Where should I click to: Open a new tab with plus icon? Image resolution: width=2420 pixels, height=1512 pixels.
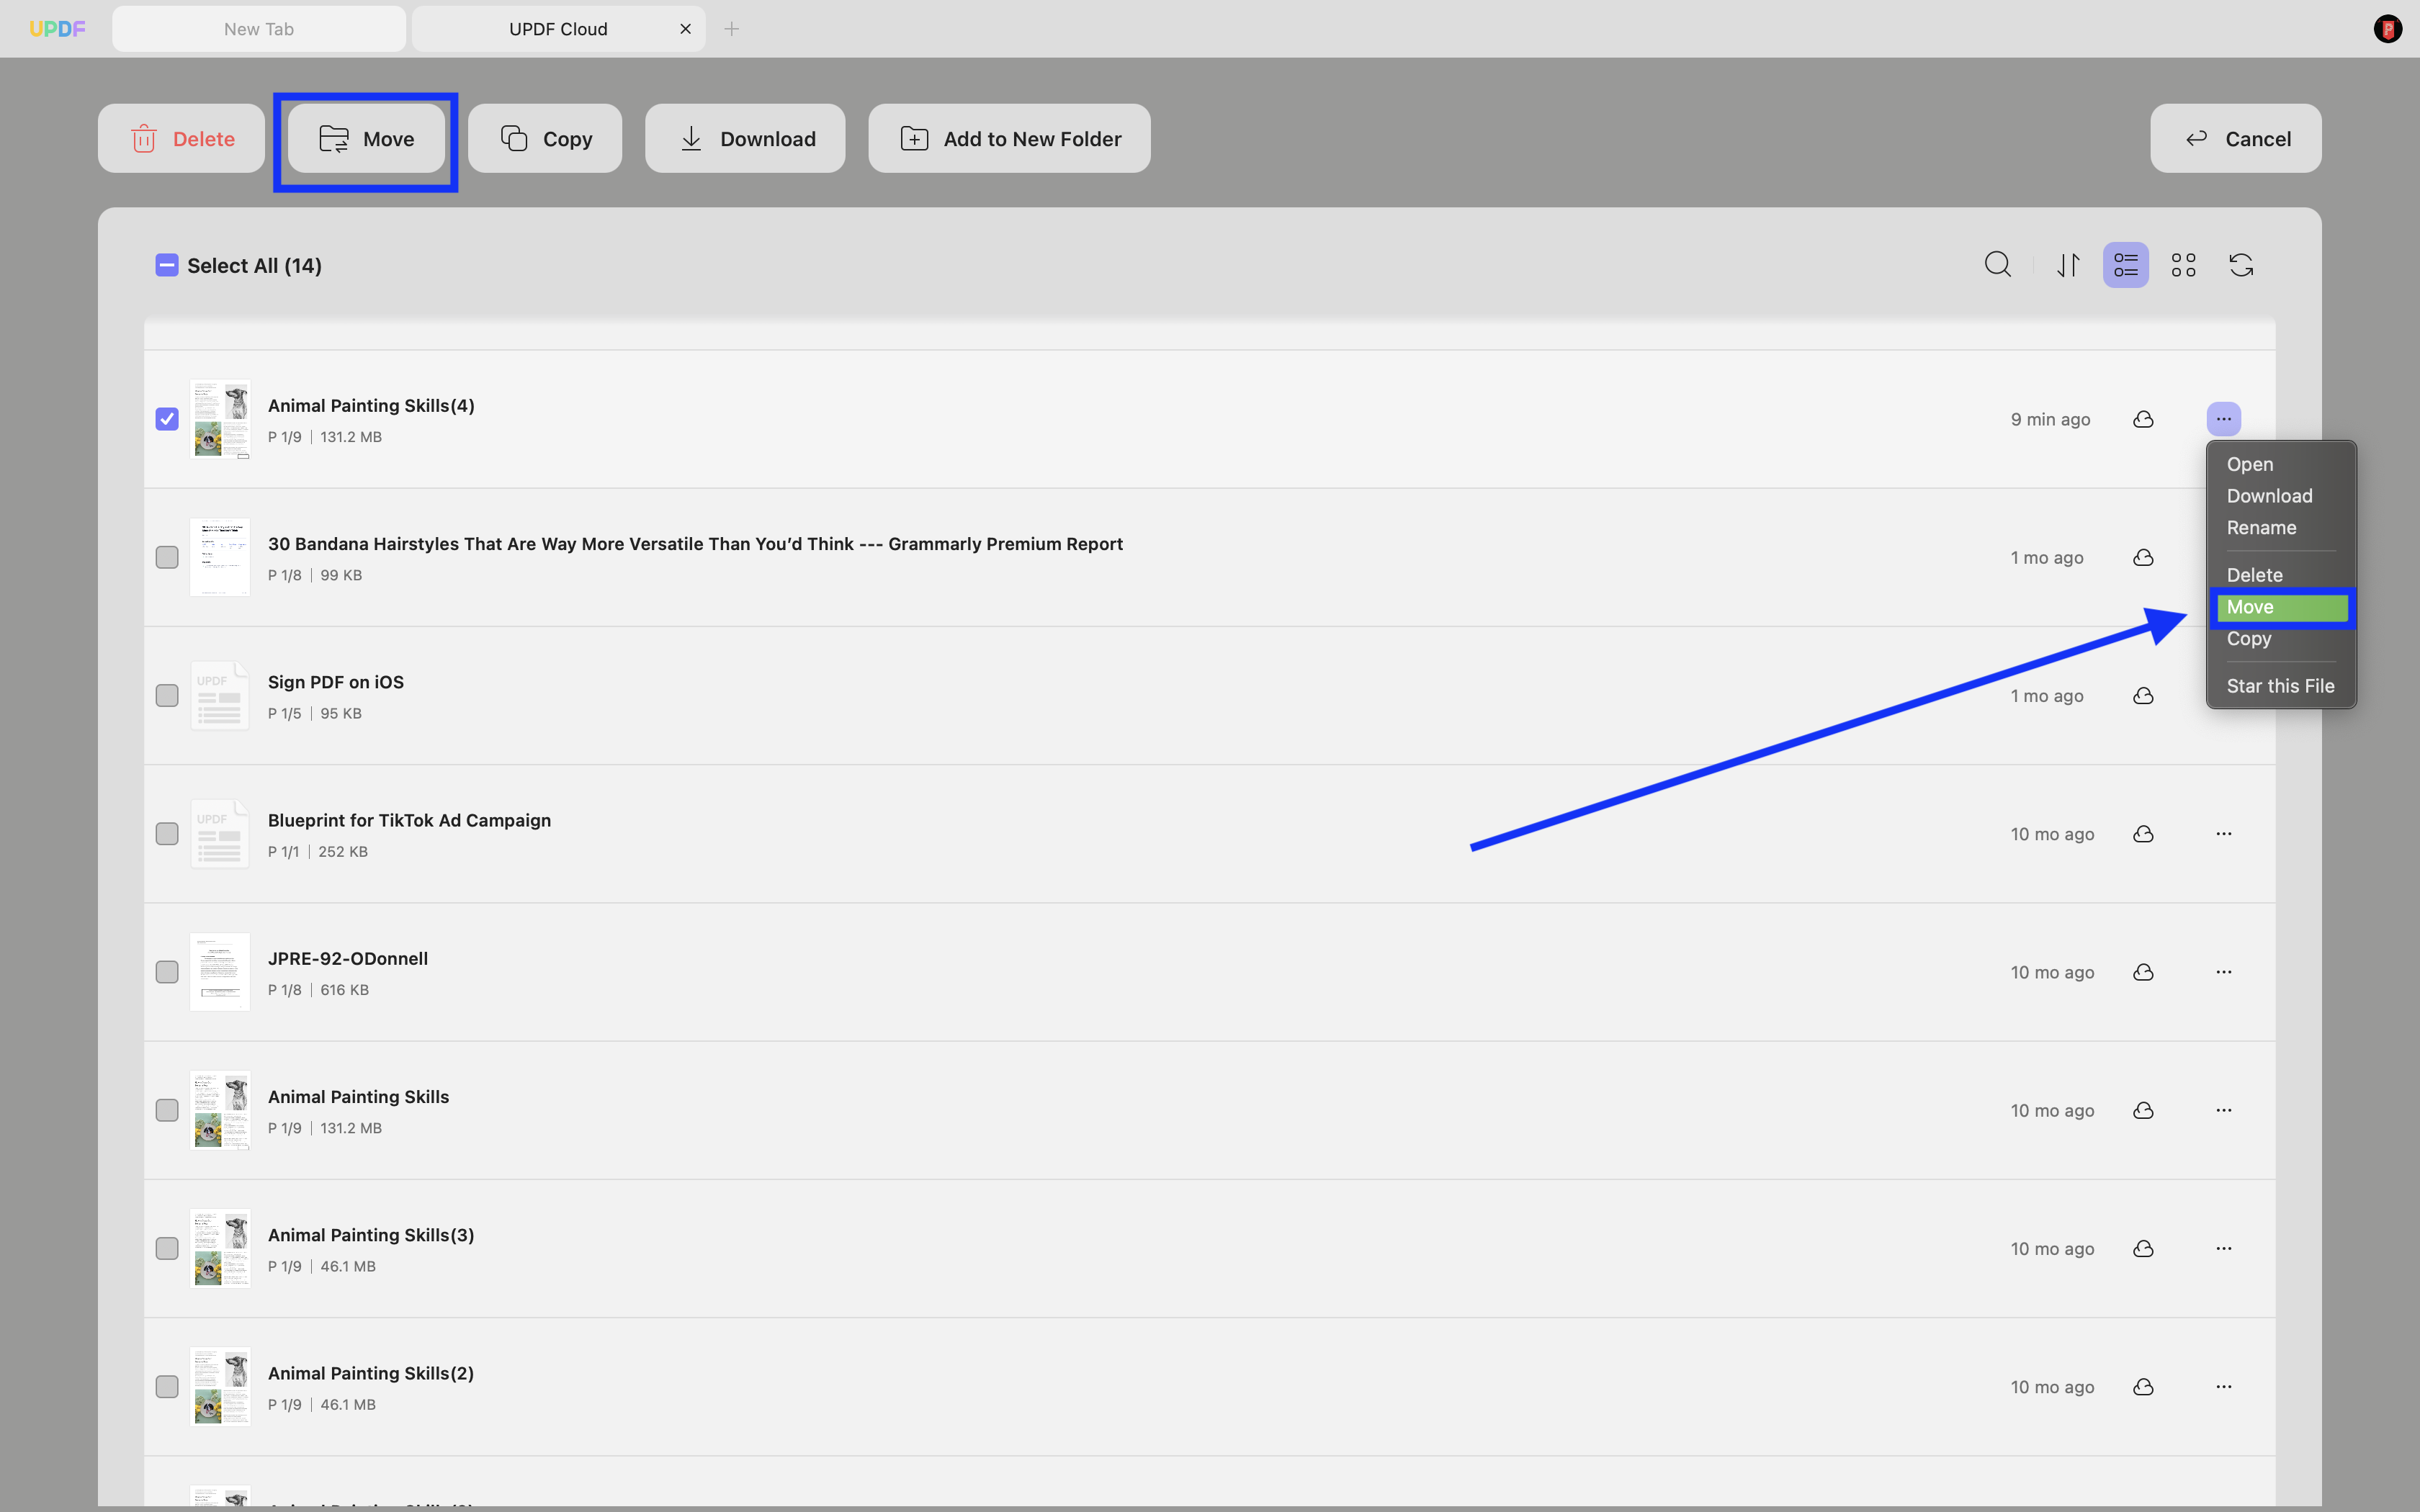[x=732, y=29]
